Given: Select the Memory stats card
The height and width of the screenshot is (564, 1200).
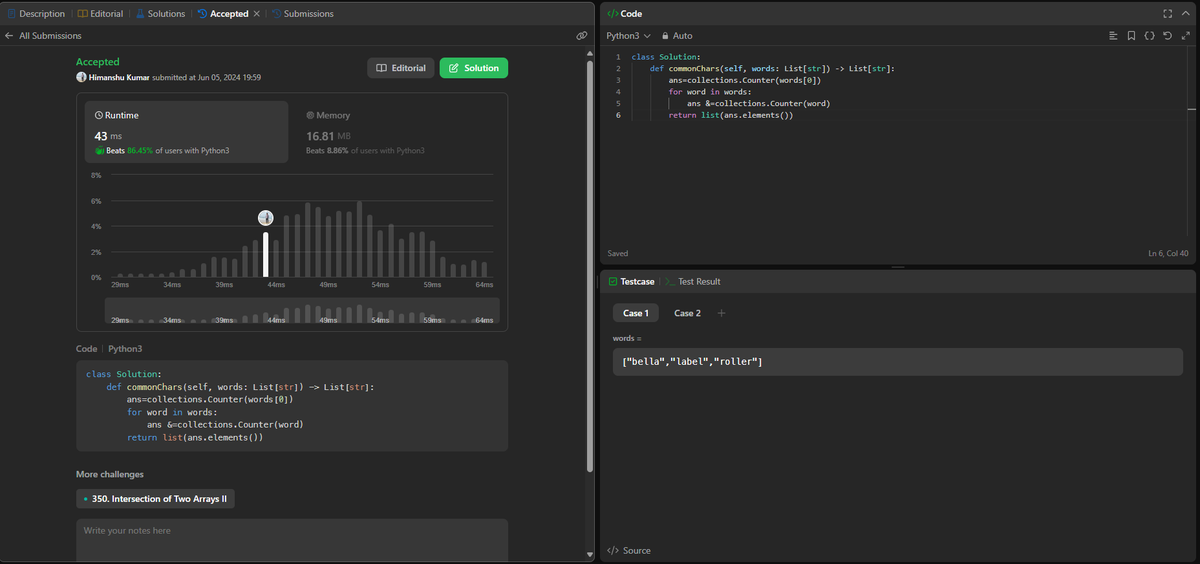Looking at the screenshot, I should pos(397,131).
